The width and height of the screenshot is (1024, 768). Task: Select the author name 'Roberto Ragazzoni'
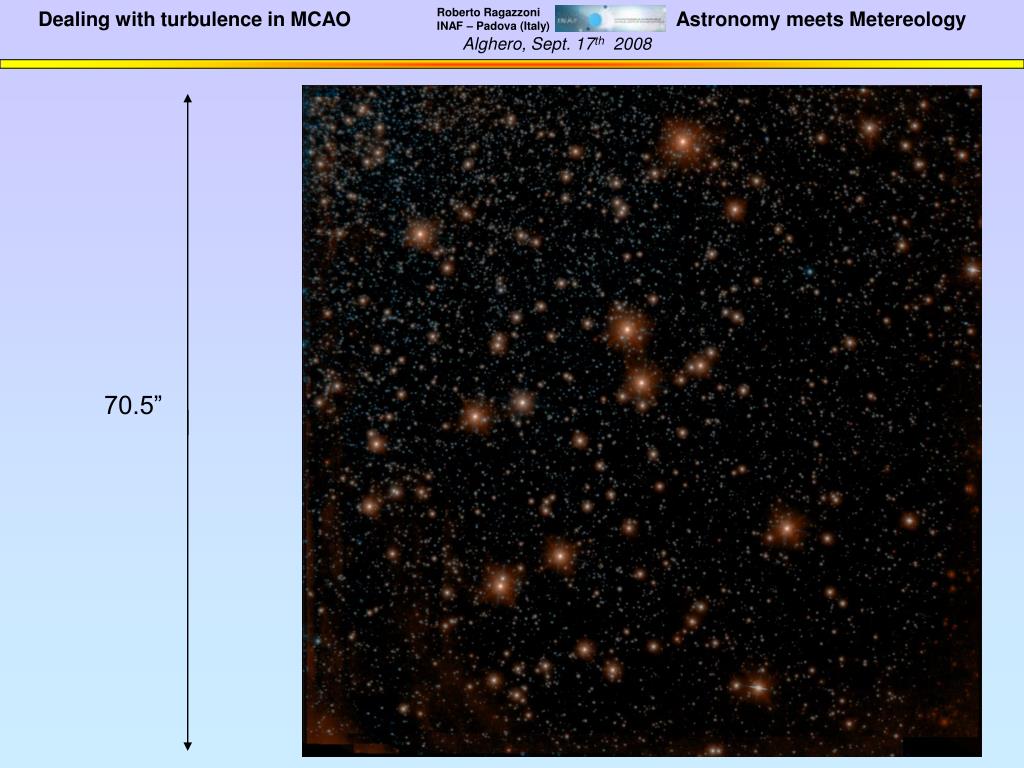tap(488, 12)
